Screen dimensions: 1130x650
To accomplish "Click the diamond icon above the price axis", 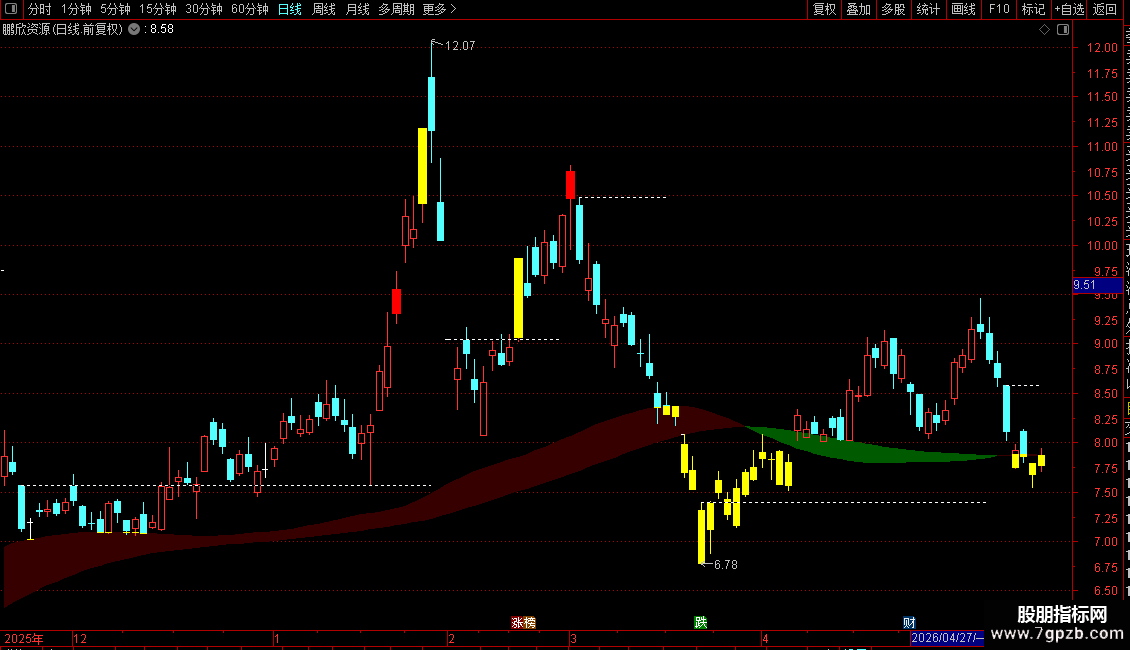I will [1044, 30].
